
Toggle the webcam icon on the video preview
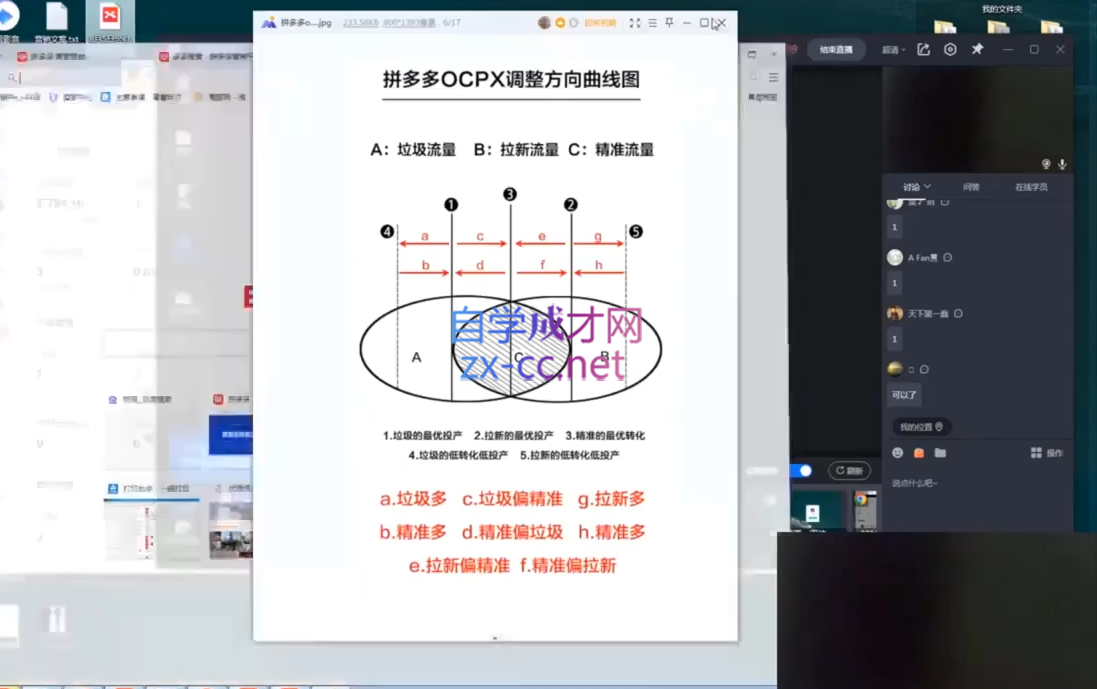pos(1046,164)
